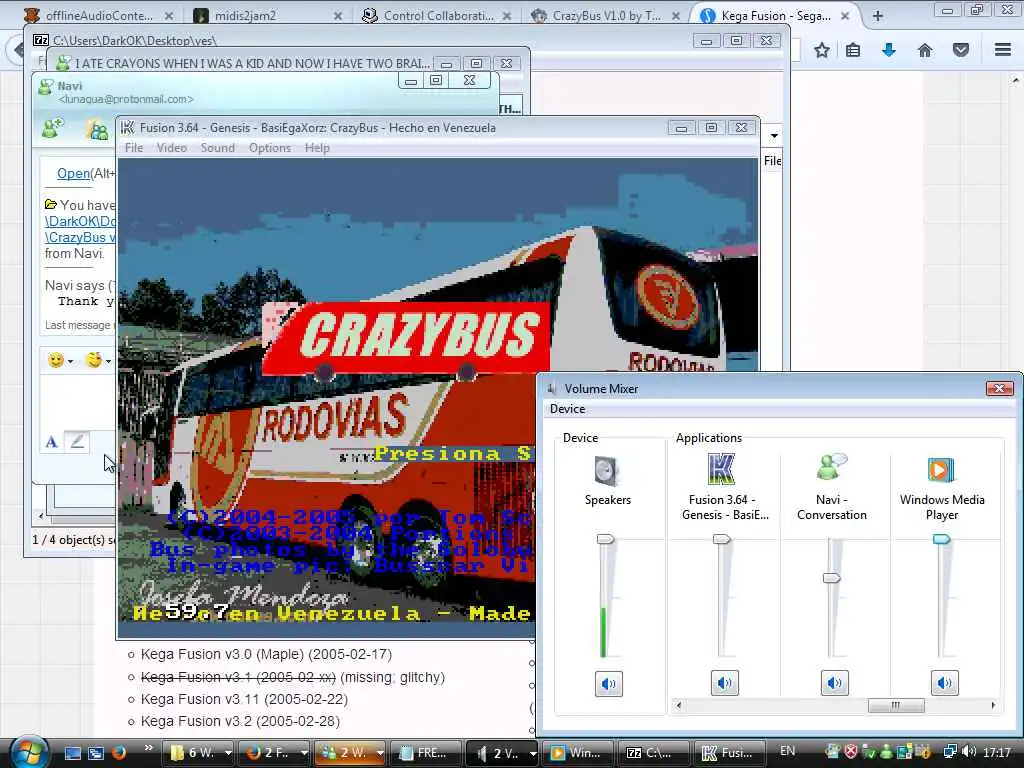
Task: Open the browser bookmarks list icon
Action: [853, 50]
